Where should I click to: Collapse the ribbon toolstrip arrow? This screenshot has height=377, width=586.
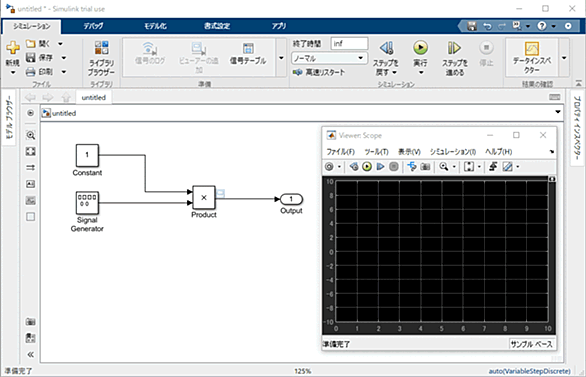[x=579, y=83]
